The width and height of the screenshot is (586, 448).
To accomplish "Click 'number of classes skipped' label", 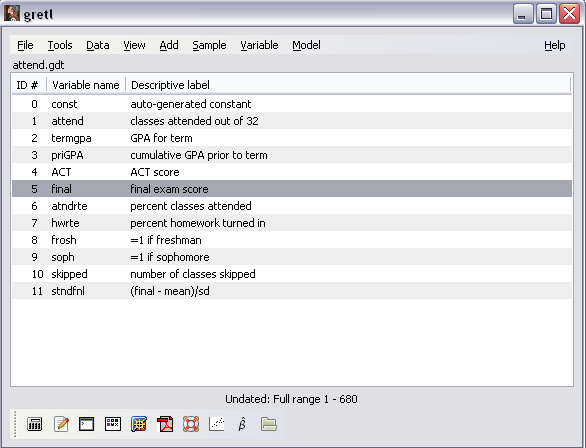I will coord(193,274).
